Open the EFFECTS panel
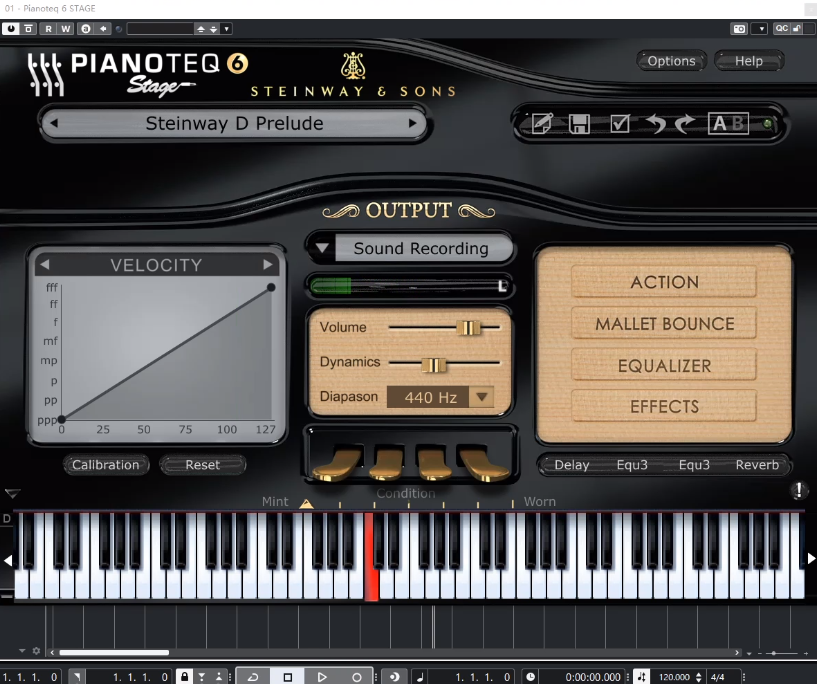This screenshot has width=817, height=684. 664,406
